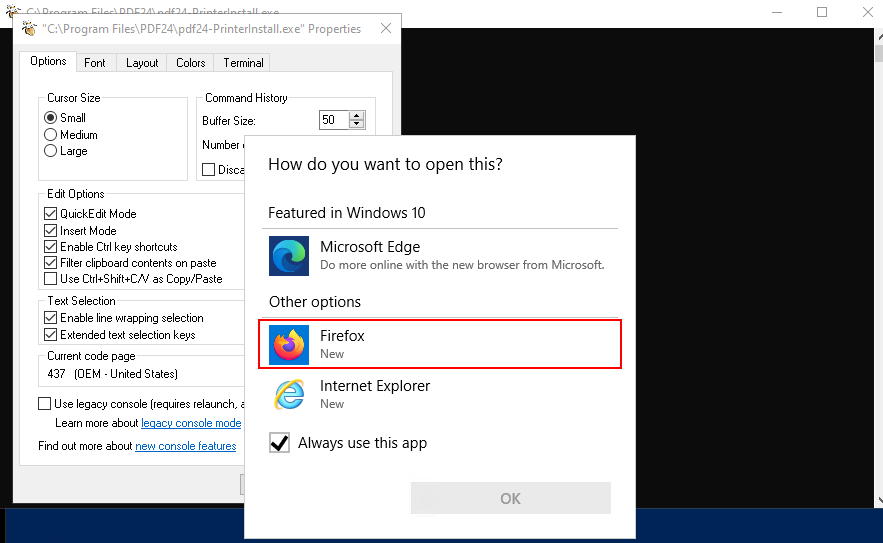This screenshot has height=543, width=883.
Task: Close the Properties dialog with X
Action: (x=386, y=29)
